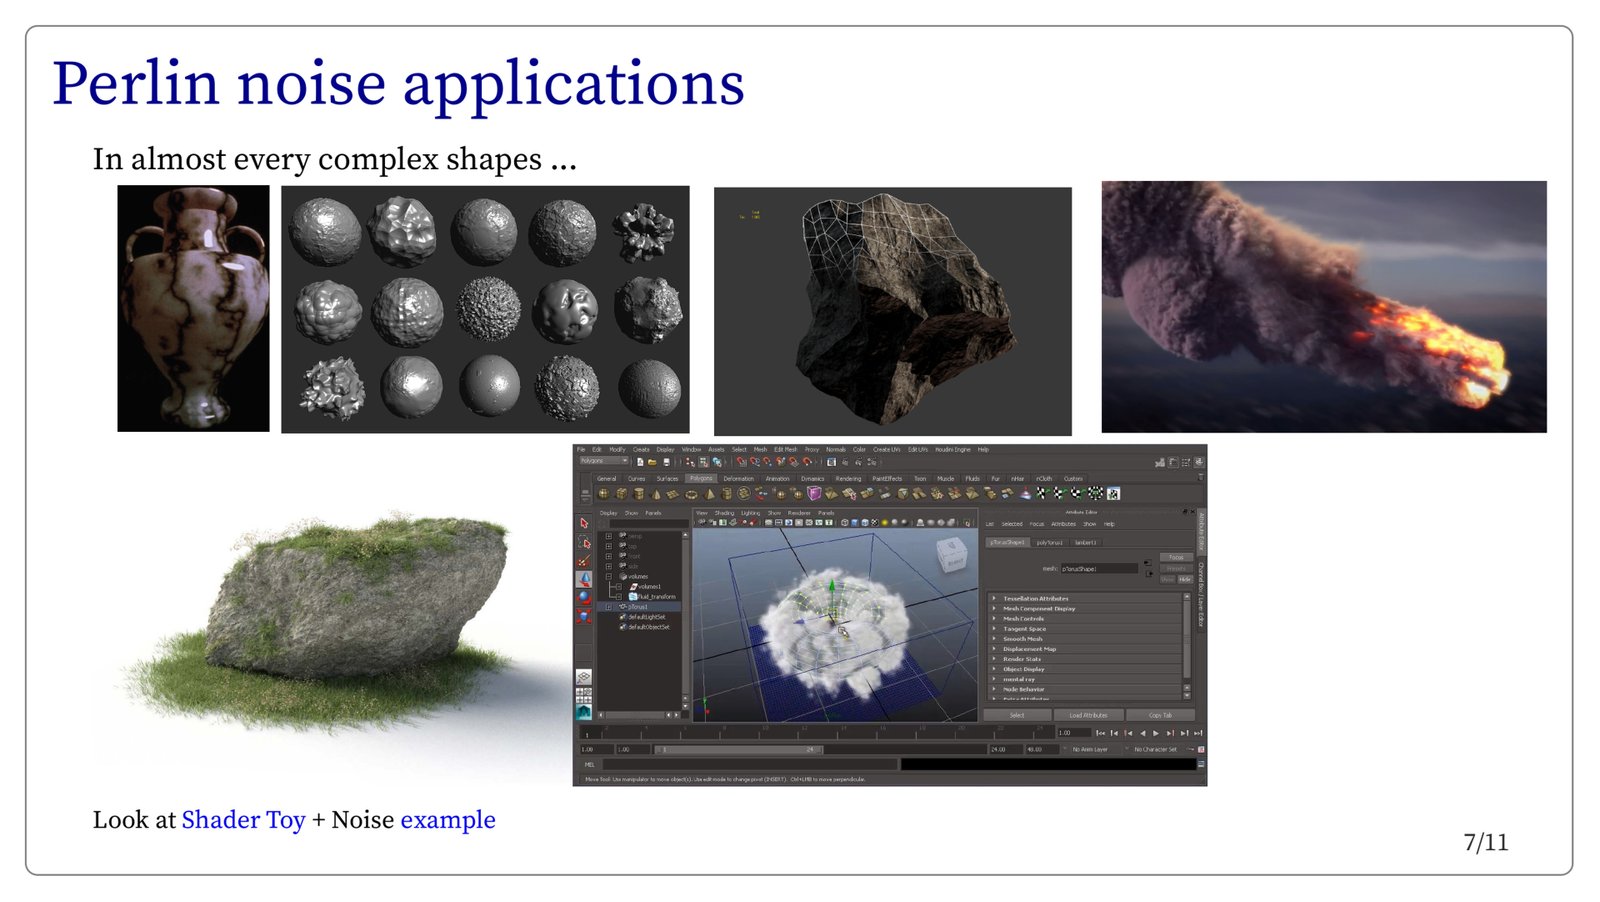
Task: Expand the pTorus1 node in outliner
Action: 609,607
